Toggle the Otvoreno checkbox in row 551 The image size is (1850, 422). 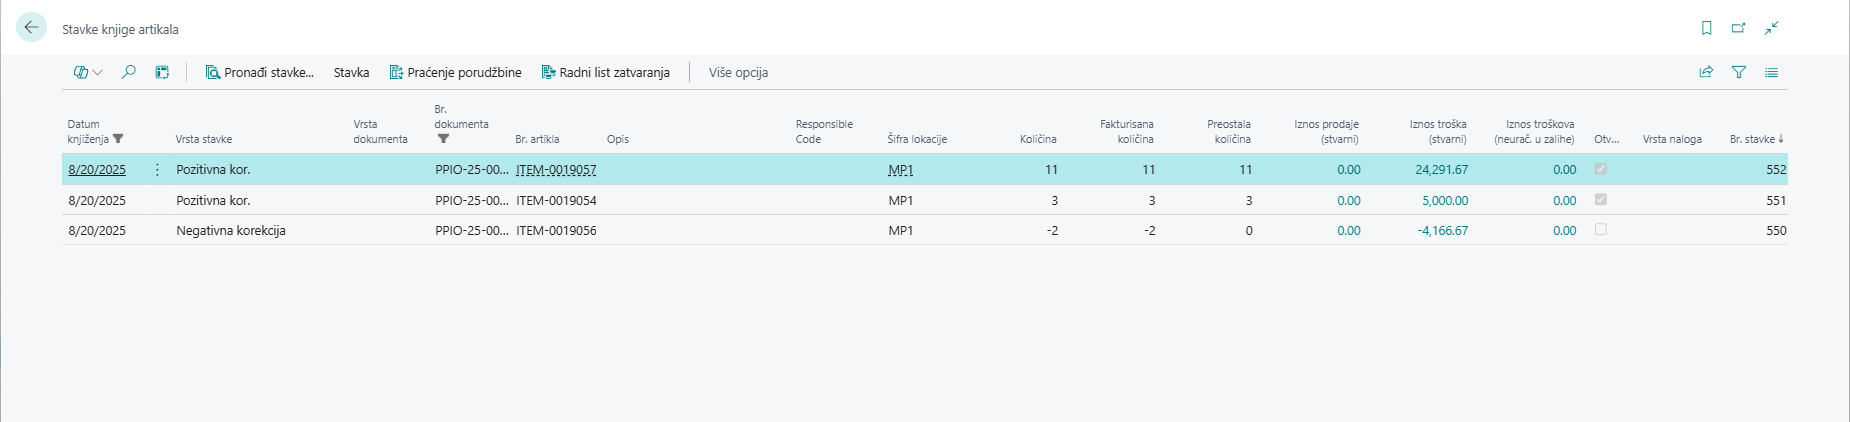tap(1600, 200)
